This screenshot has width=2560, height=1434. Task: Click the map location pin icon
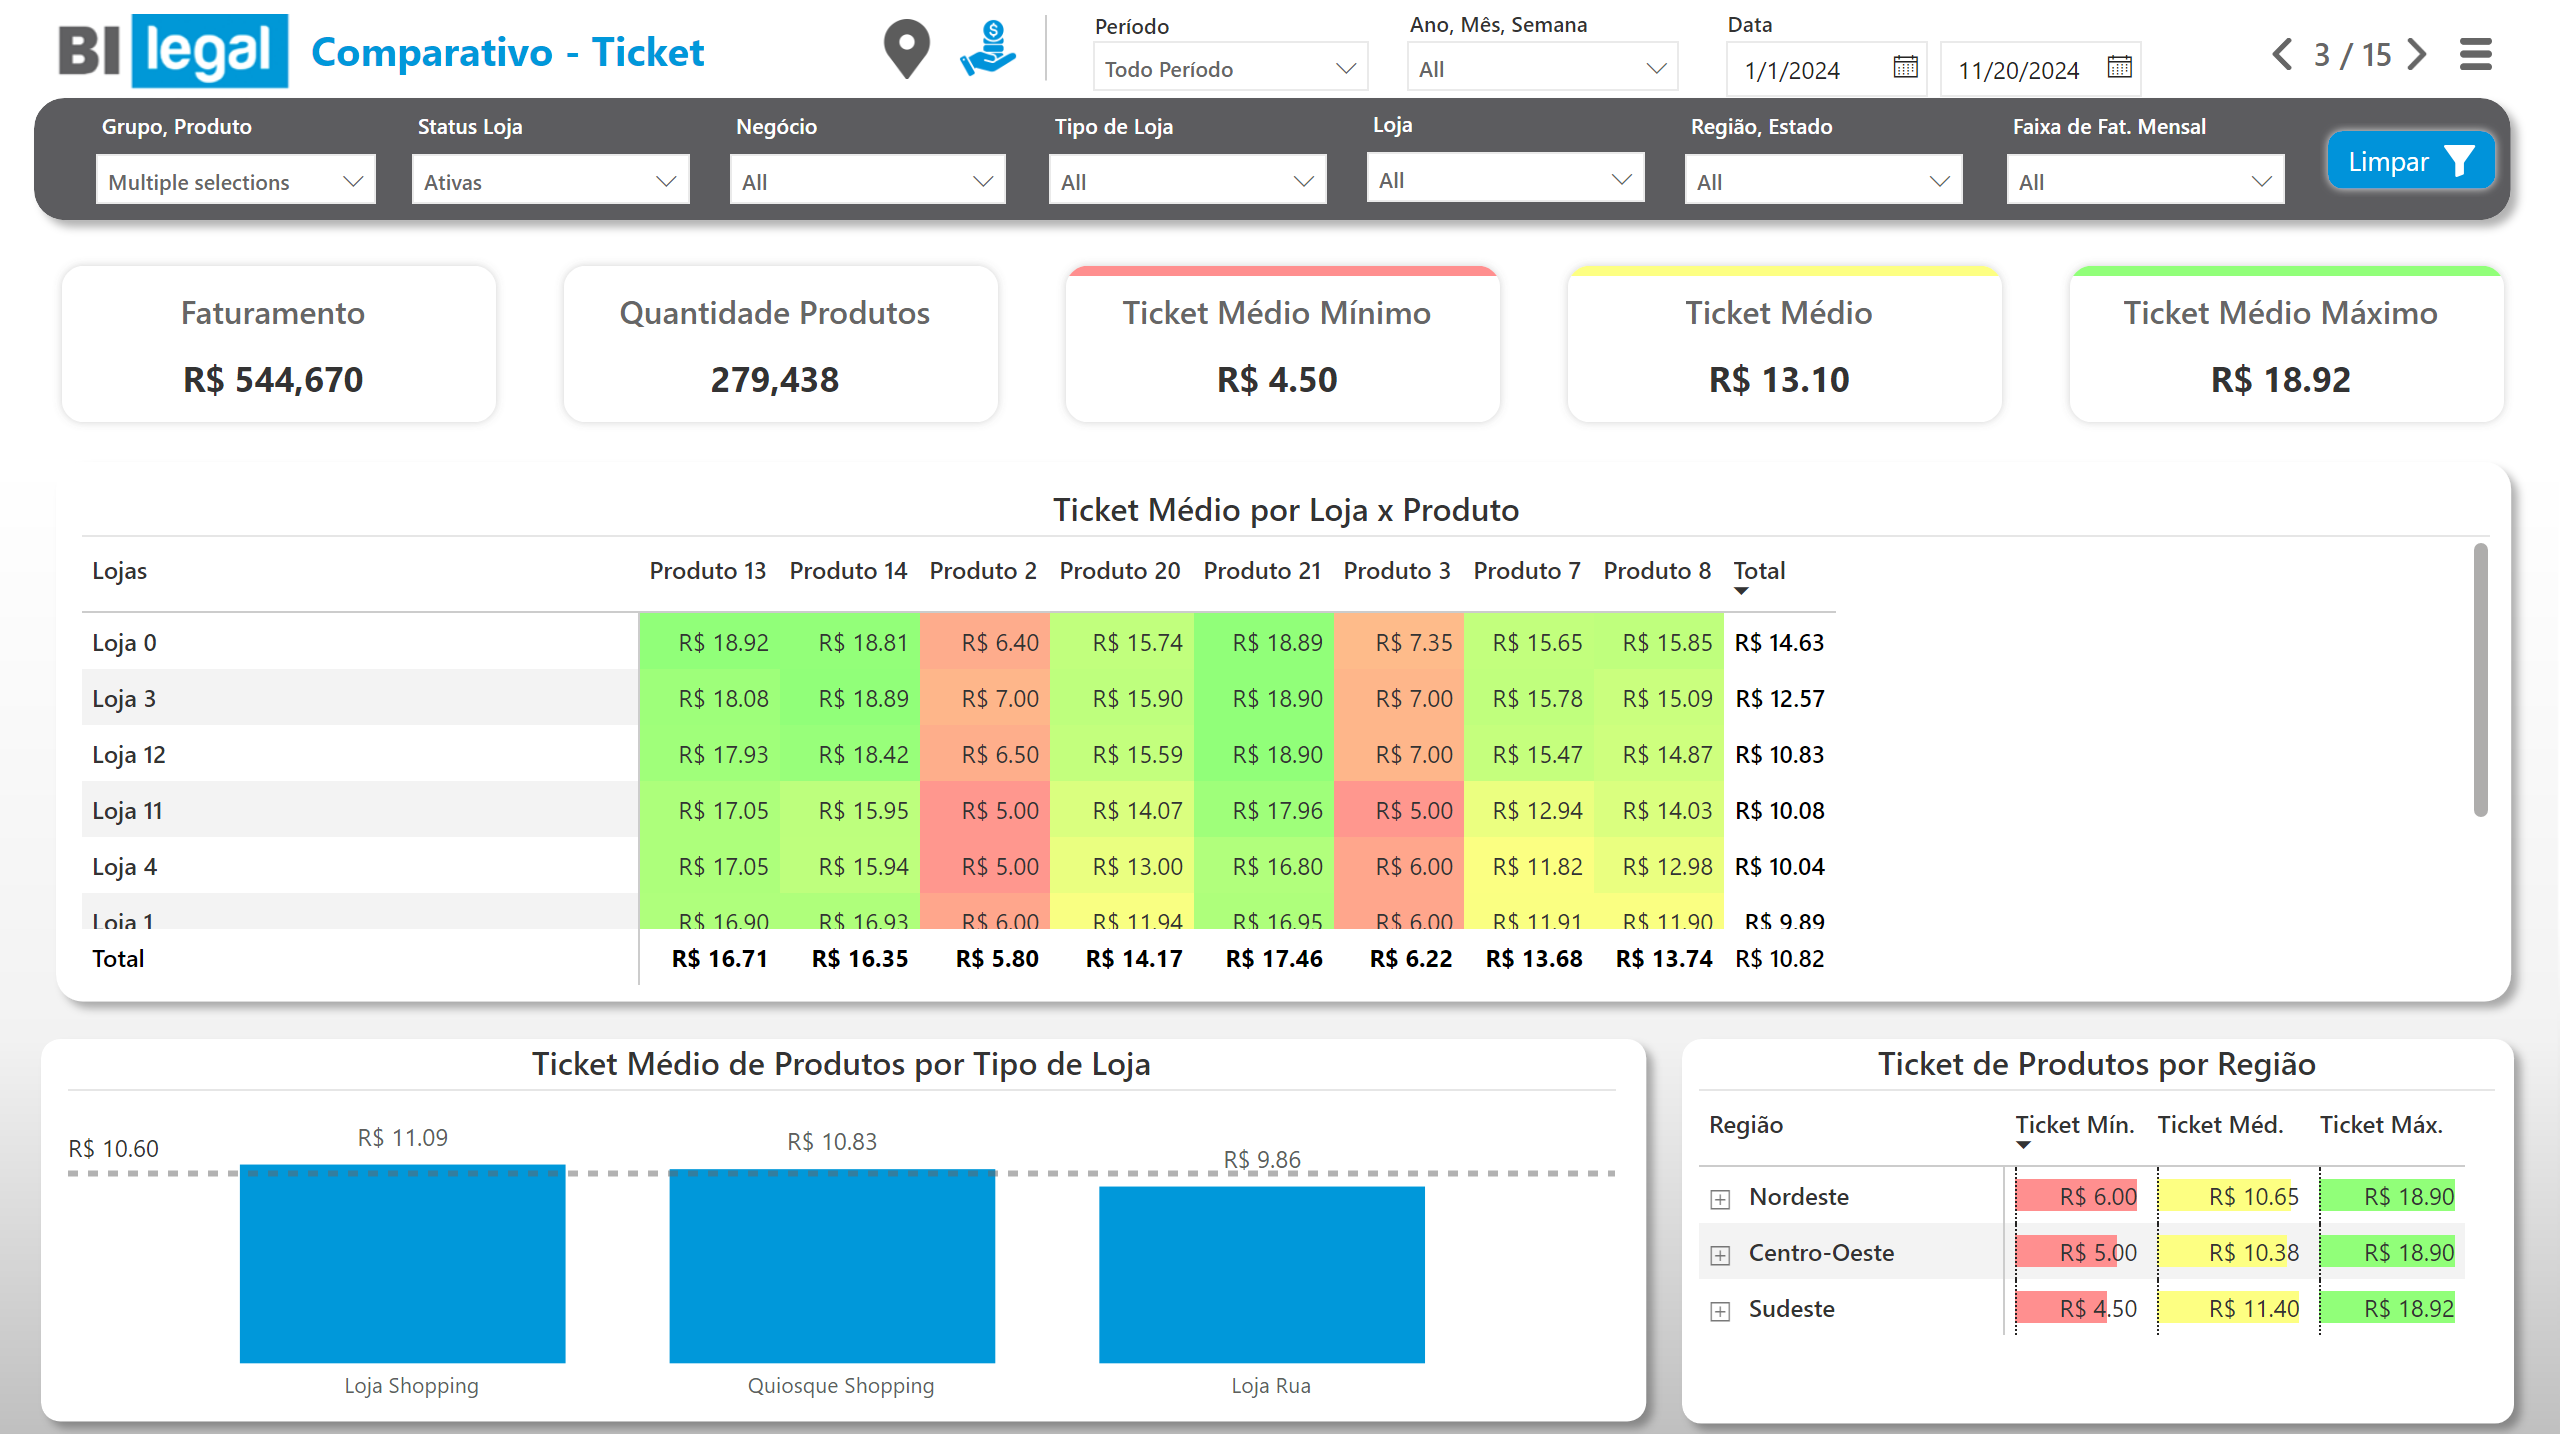pyautogui.click(x=906, y=49)
